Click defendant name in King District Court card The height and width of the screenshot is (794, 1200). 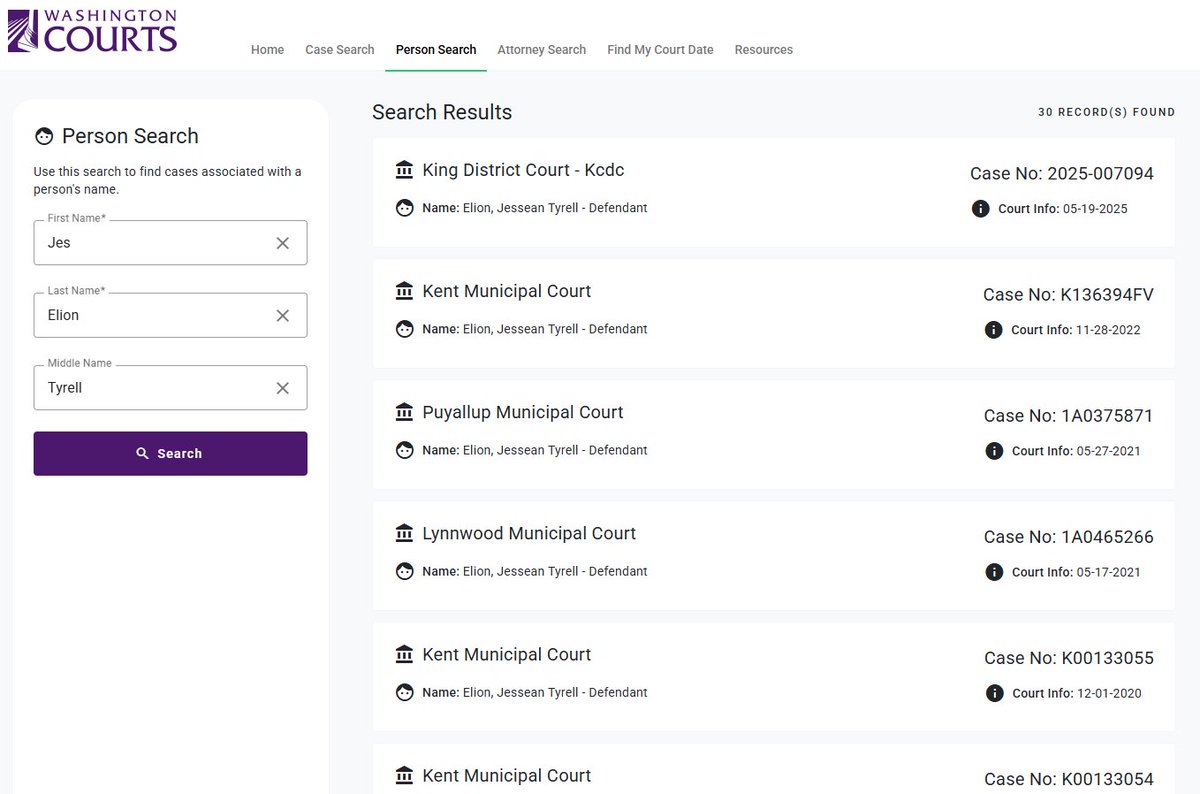click(x=555, y=208)
